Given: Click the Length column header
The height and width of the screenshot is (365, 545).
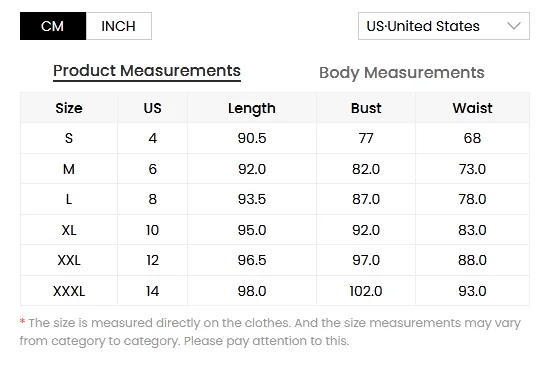Looking at the screenshot, I should [x=252, y=108].
